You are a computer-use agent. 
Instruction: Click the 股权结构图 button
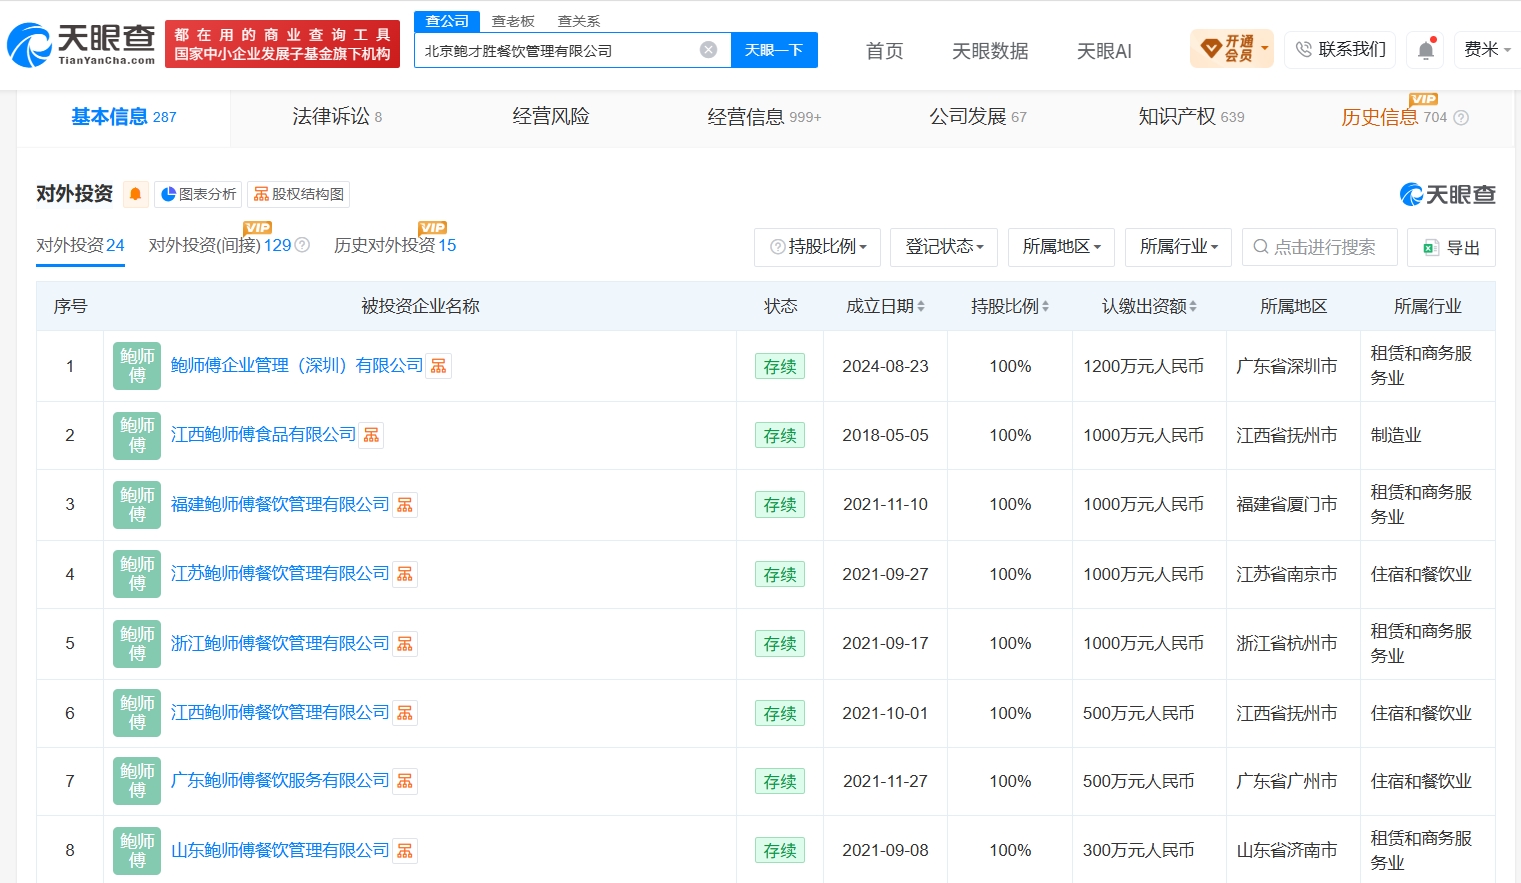(298, 194)
